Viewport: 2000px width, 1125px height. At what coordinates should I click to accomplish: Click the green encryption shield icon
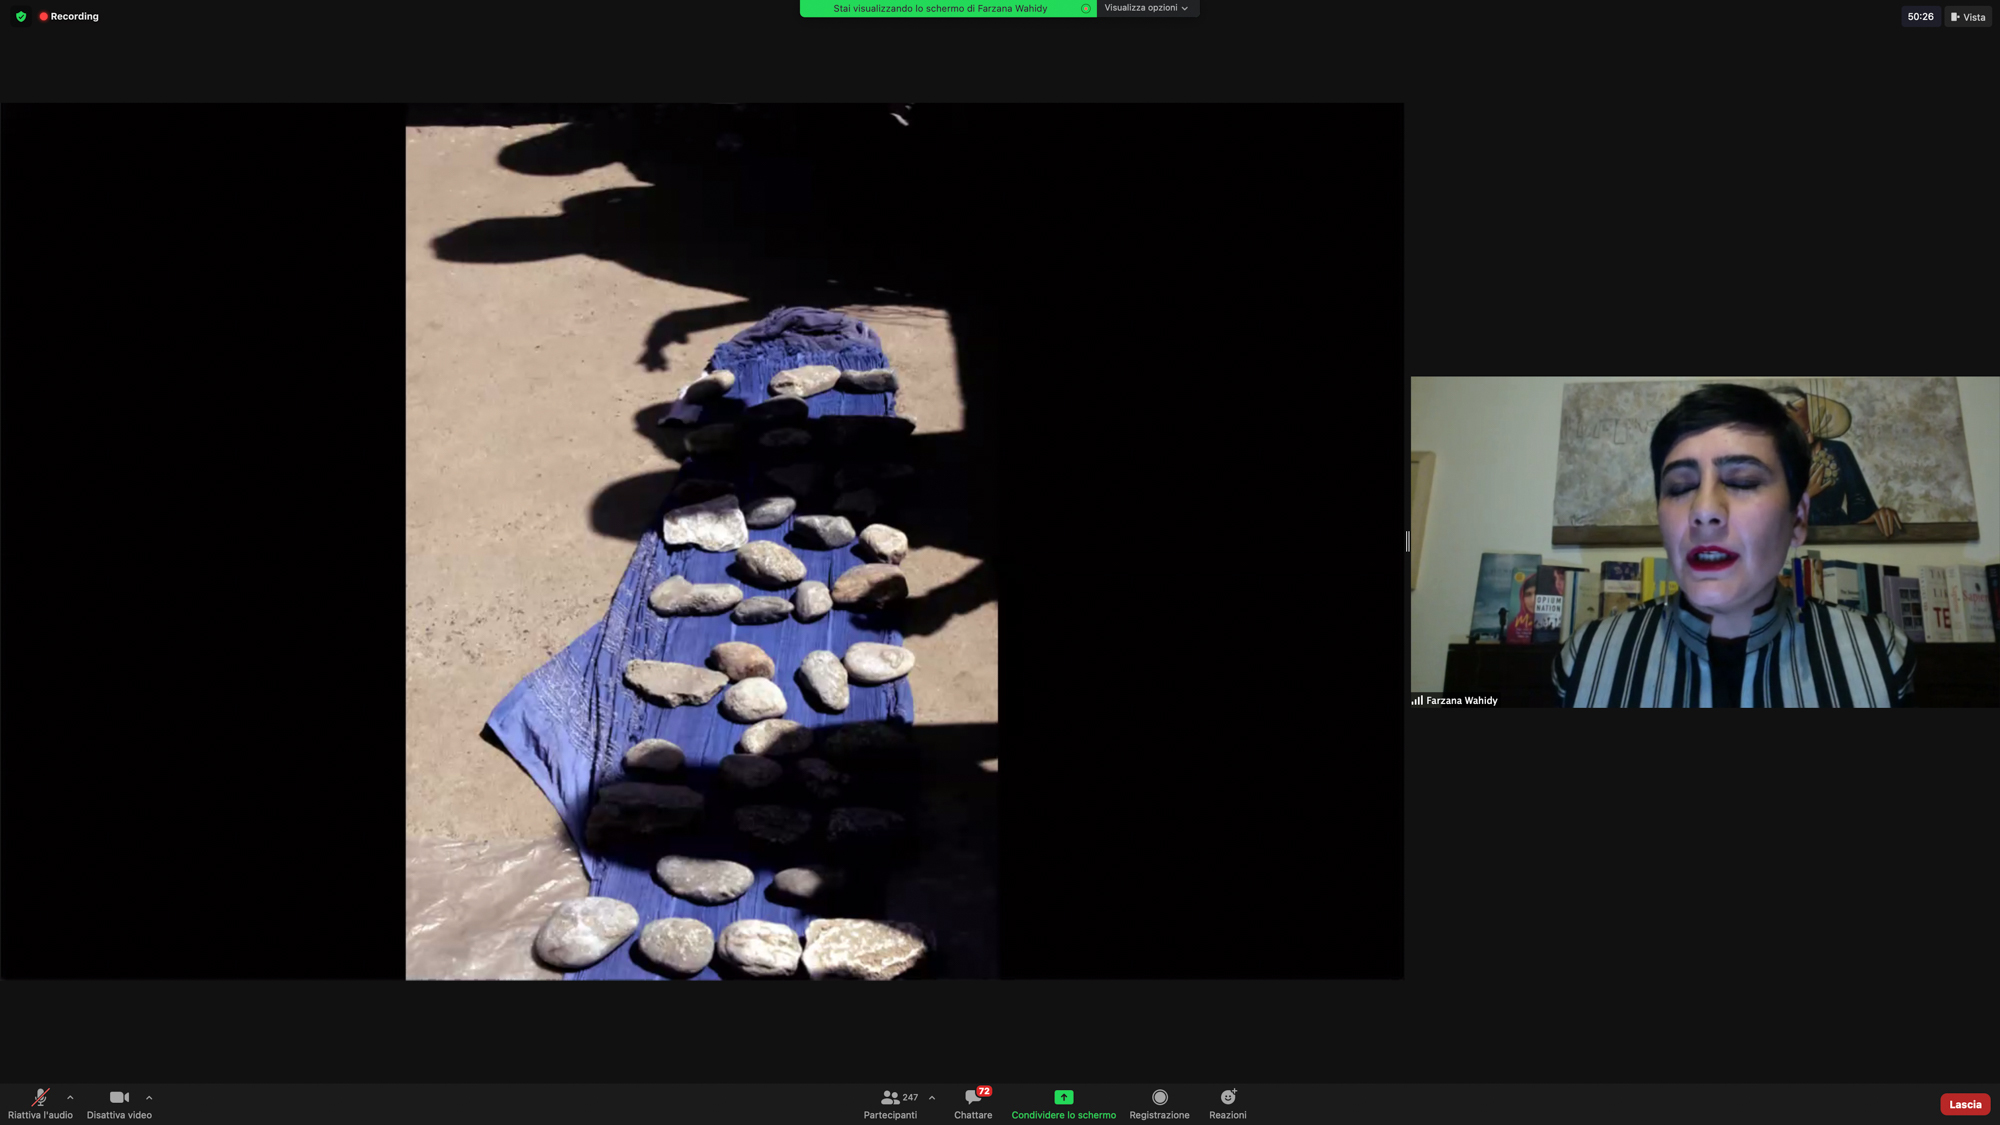point(21,16)
